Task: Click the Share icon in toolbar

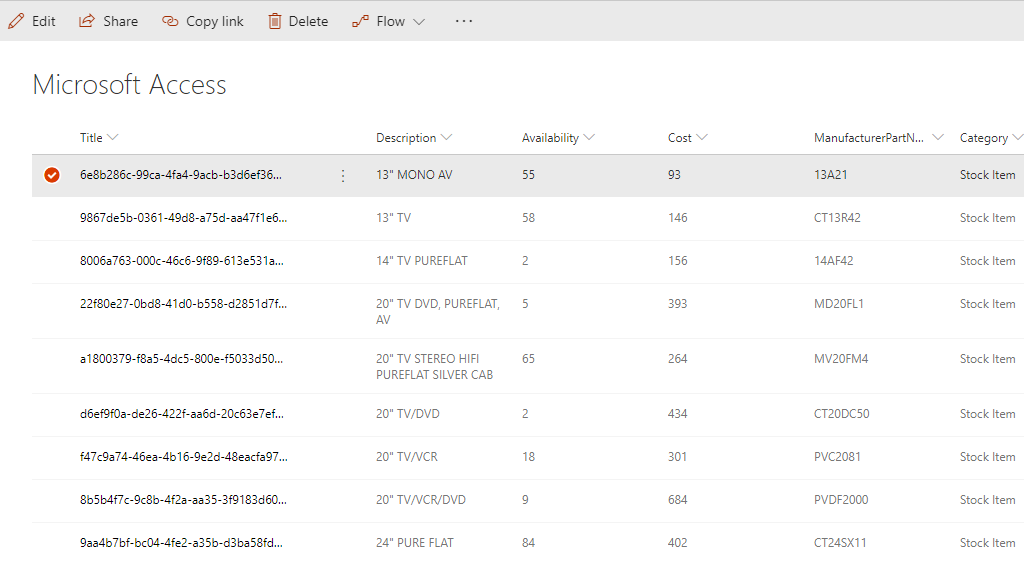Action: coord(87,21)
